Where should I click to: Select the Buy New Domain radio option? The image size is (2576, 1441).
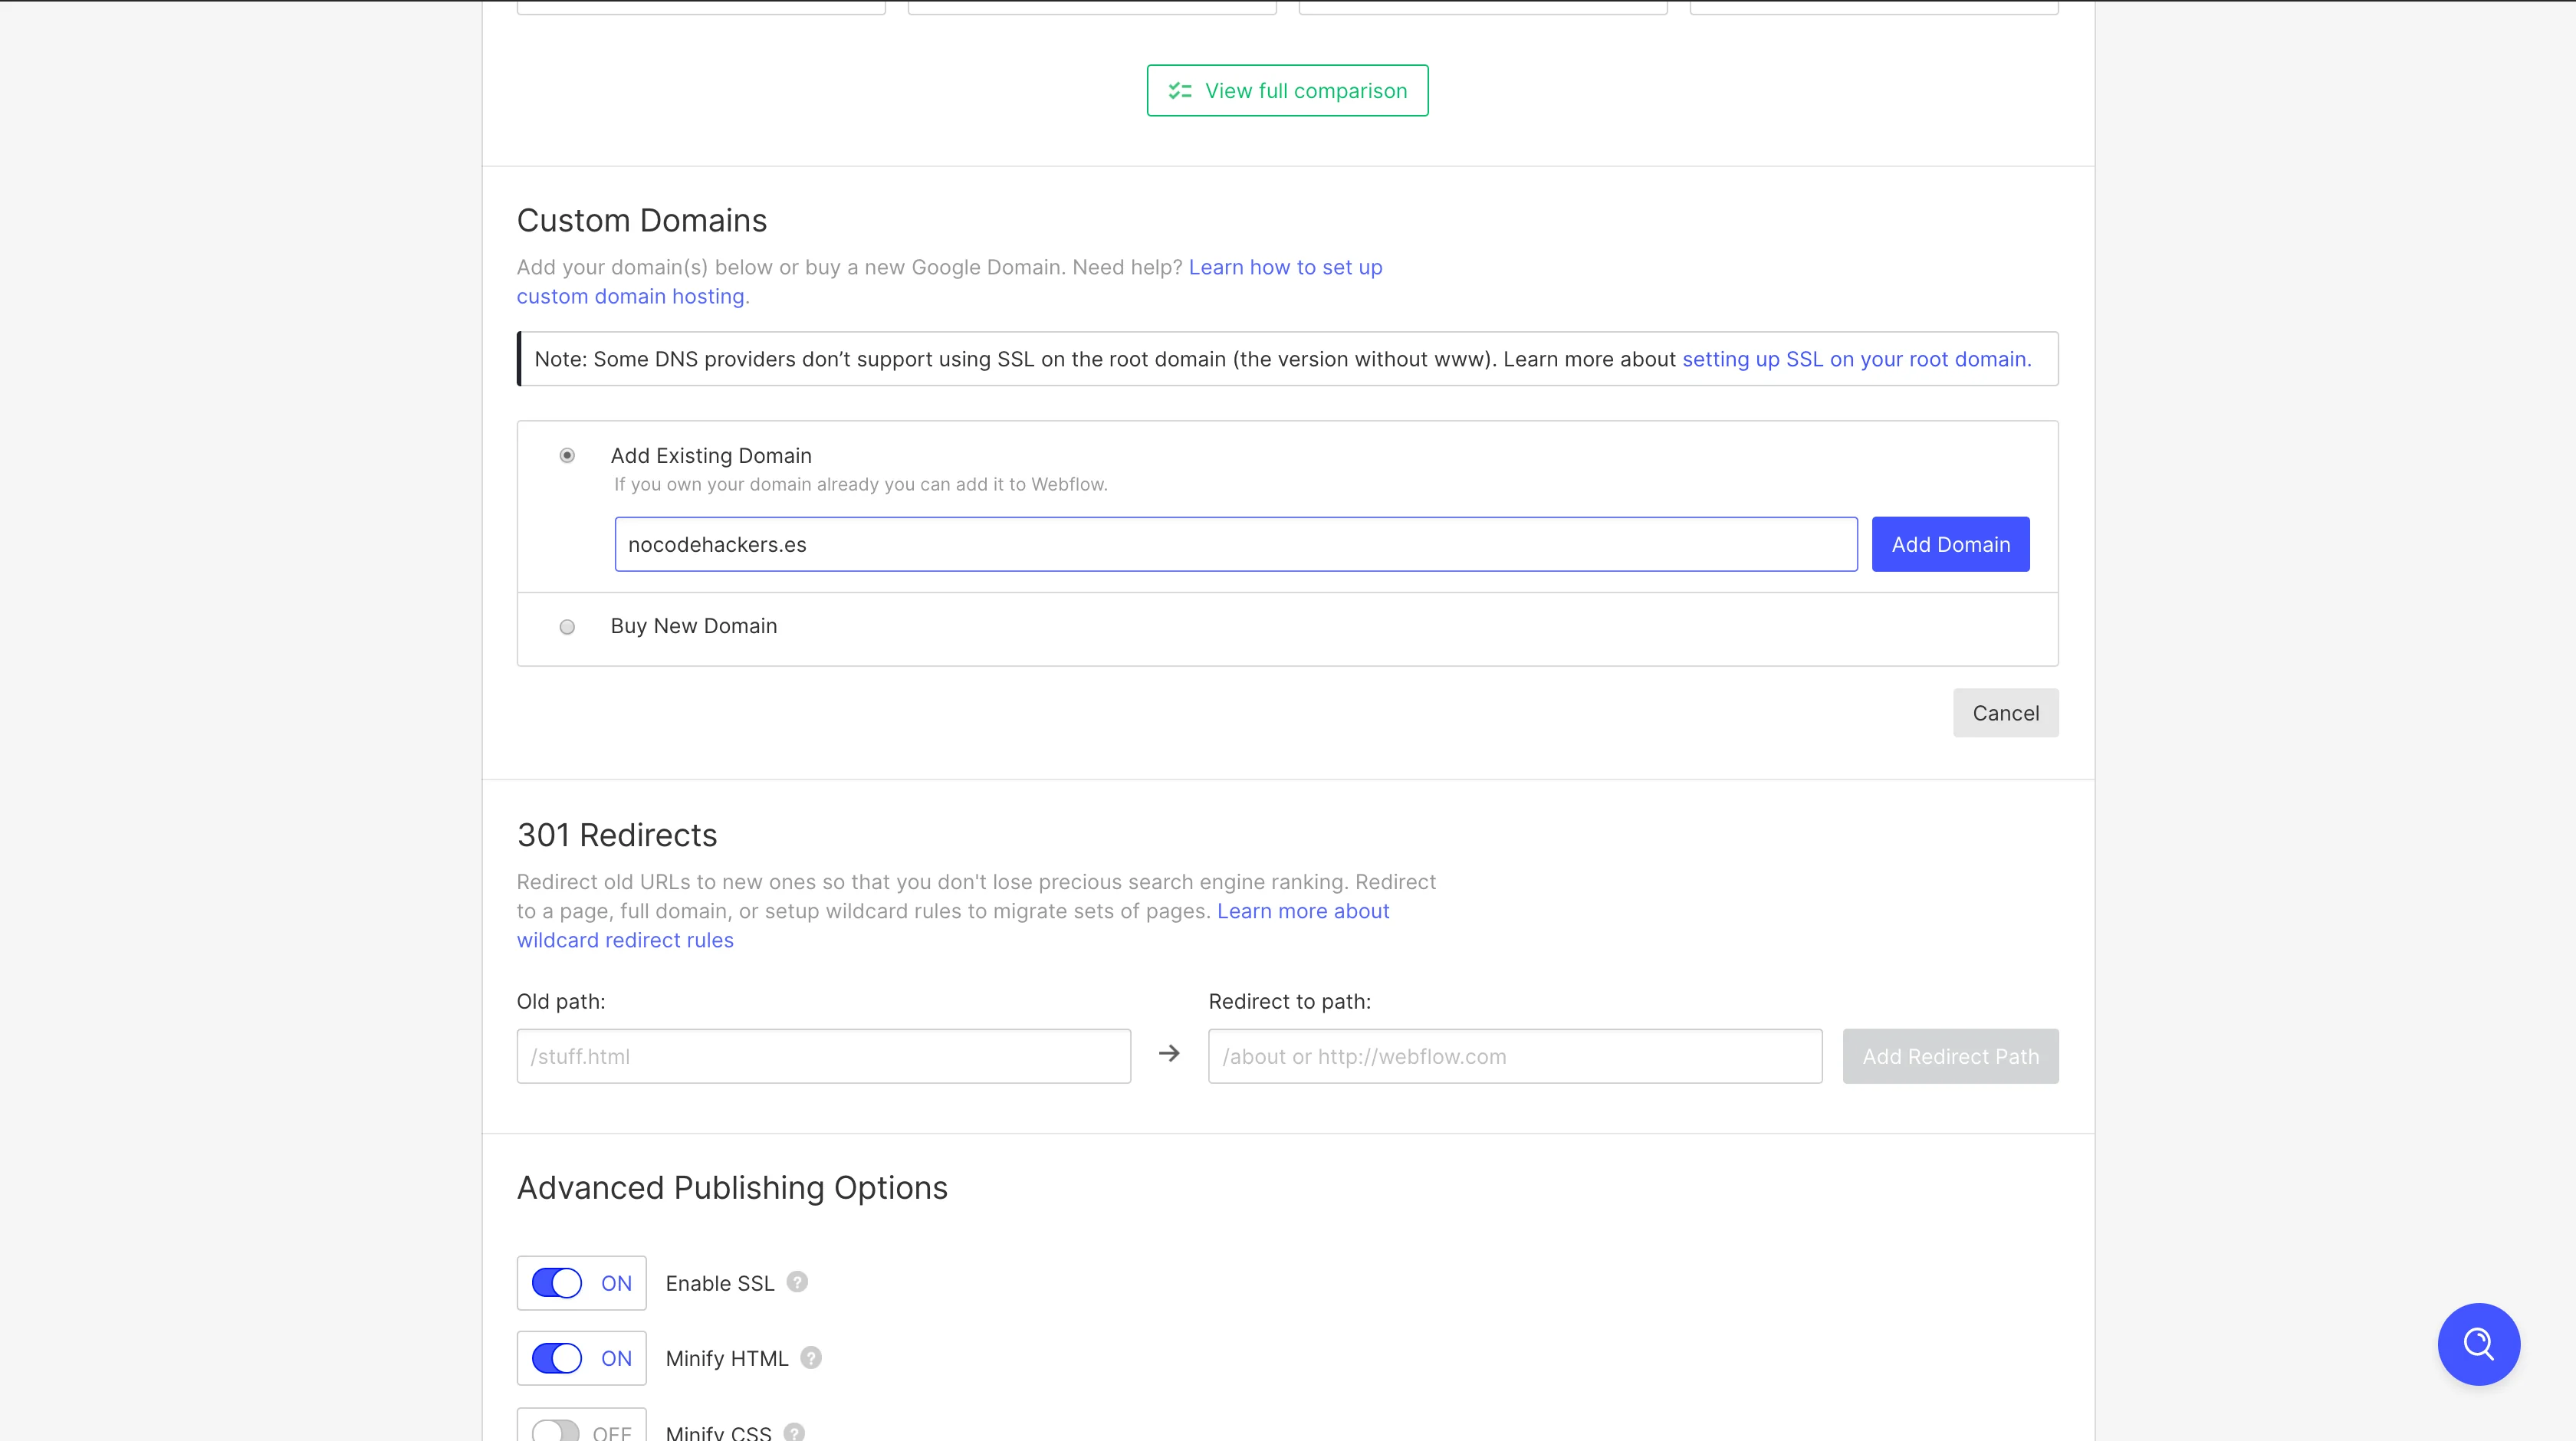coord(567,627)
